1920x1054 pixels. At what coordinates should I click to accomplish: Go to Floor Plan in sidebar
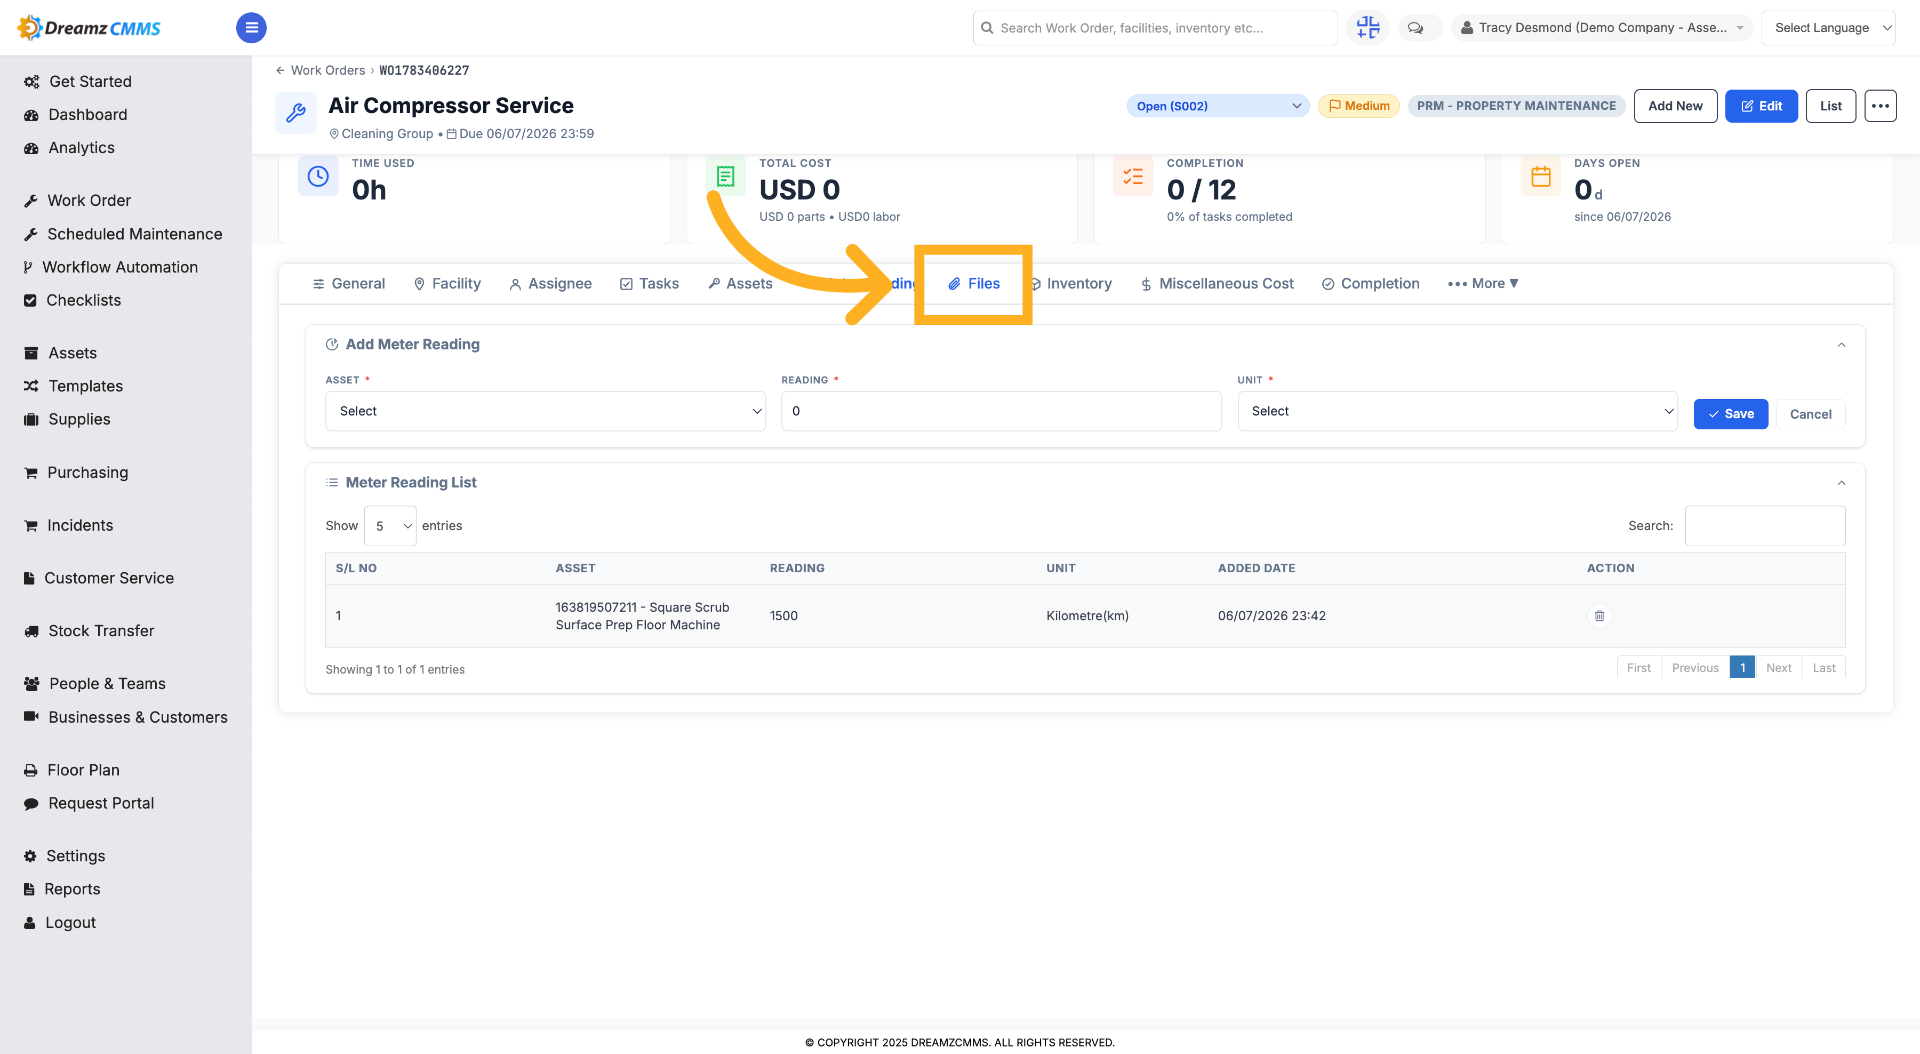[83, 770]
